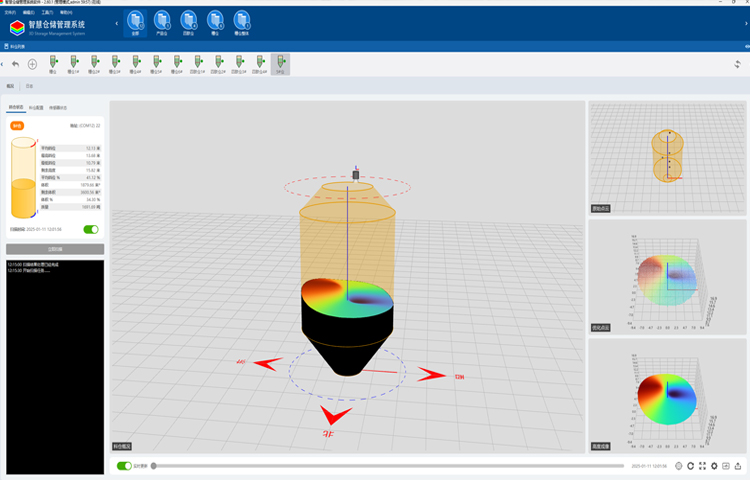Click the gray 立即扫描 scan button
This screenshot has width=750, height=480.
click(55, 249)
